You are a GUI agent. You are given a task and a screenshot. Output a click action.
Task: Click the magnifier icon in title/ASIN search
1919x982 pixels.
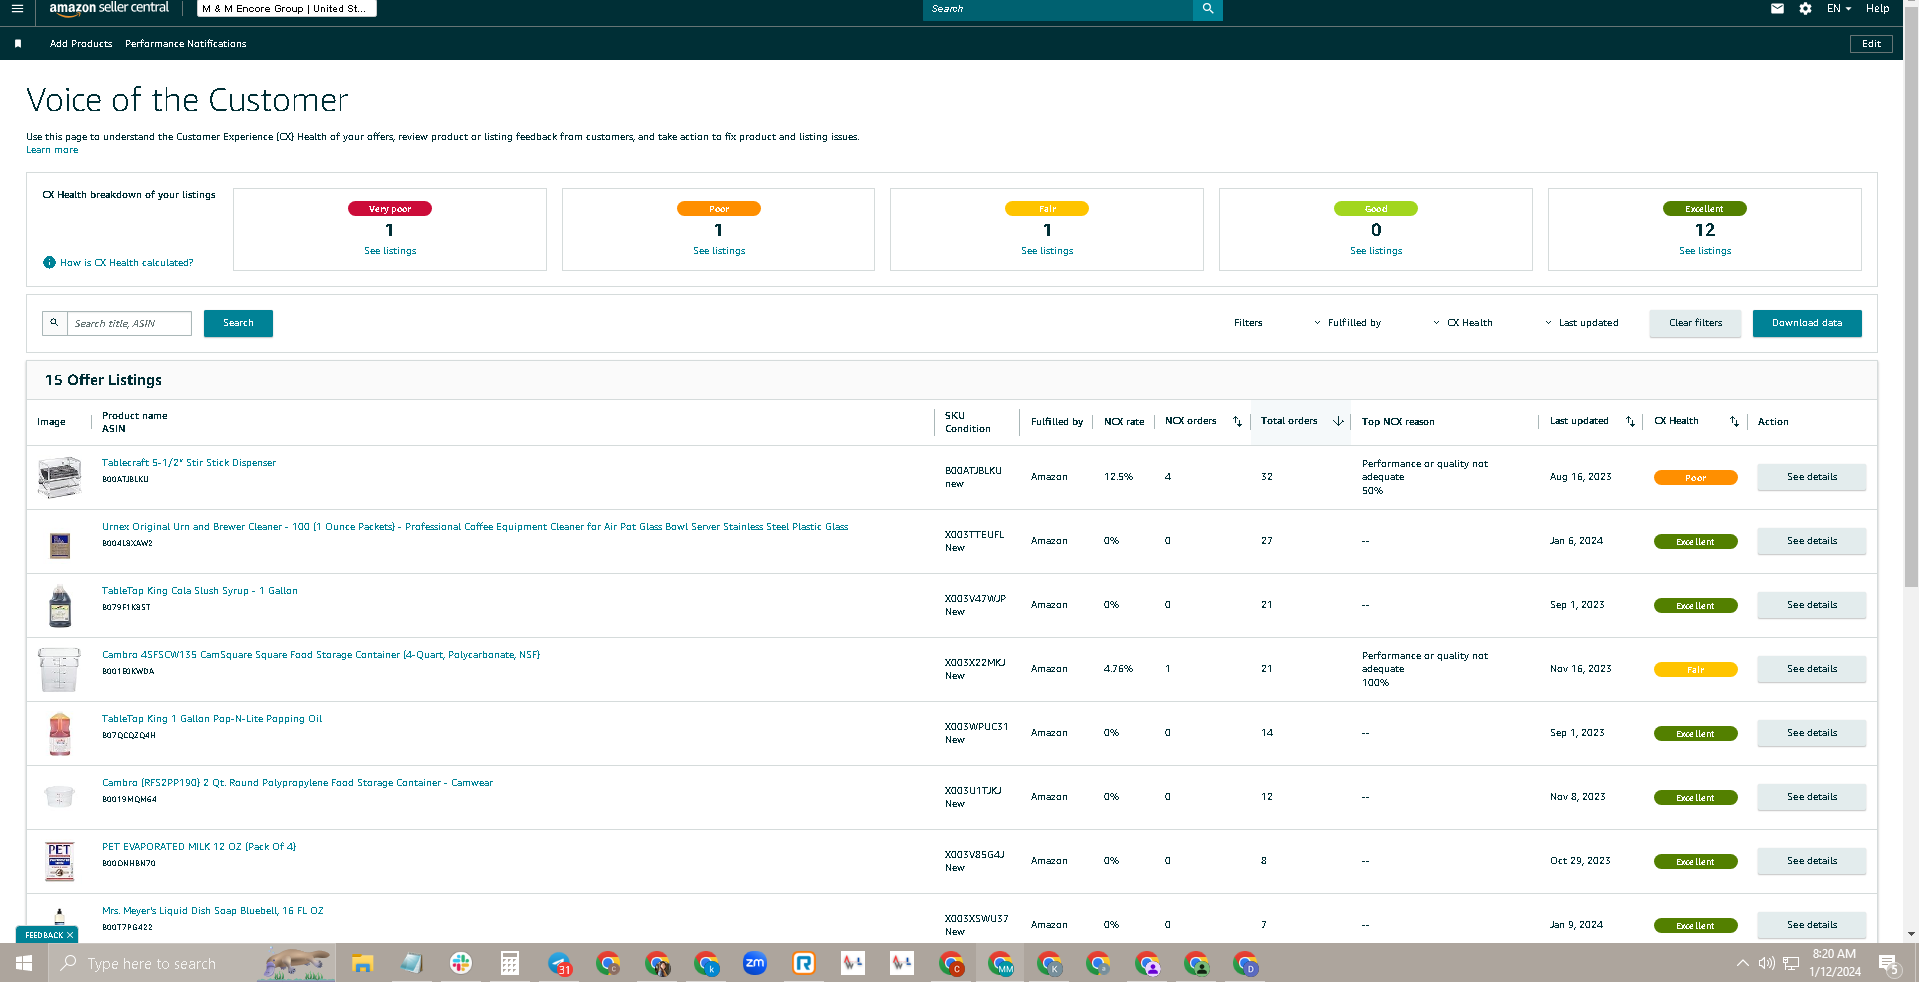(54, 323)
